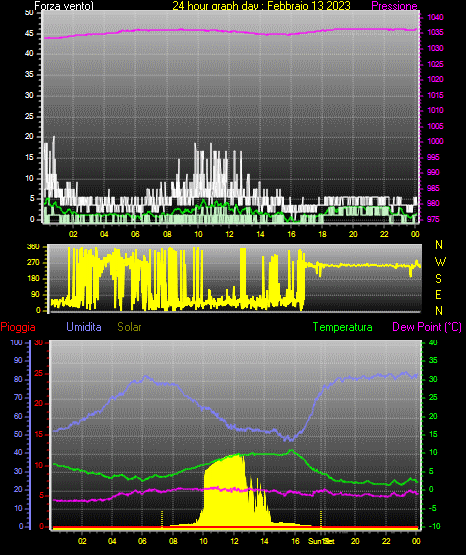The height and width of the screenshot is (555, 466).
Task: Click the S wind direction letter
Action: [438, 279]
